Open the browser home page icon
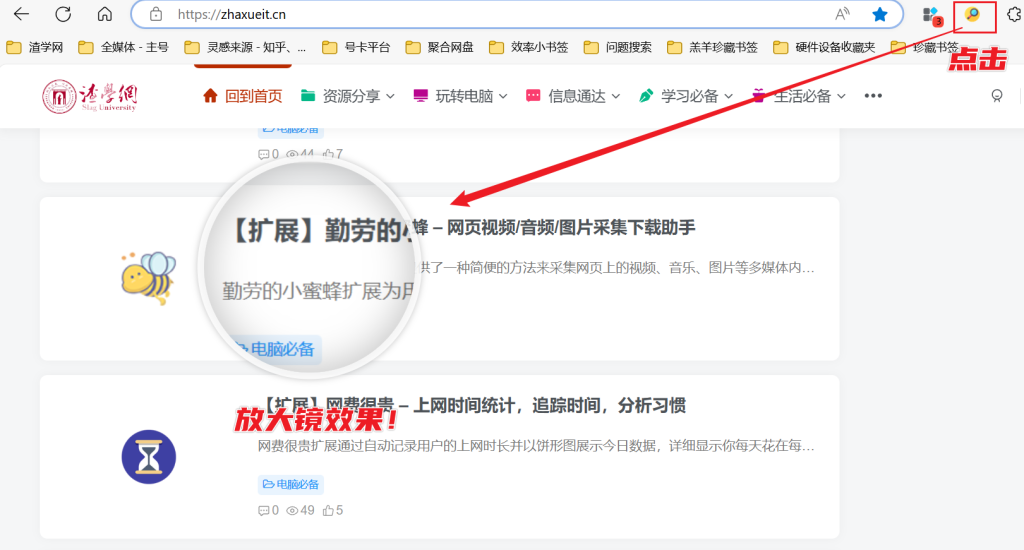The width and height of the screenshot is (1024, 550). click(x=104, y=14)
